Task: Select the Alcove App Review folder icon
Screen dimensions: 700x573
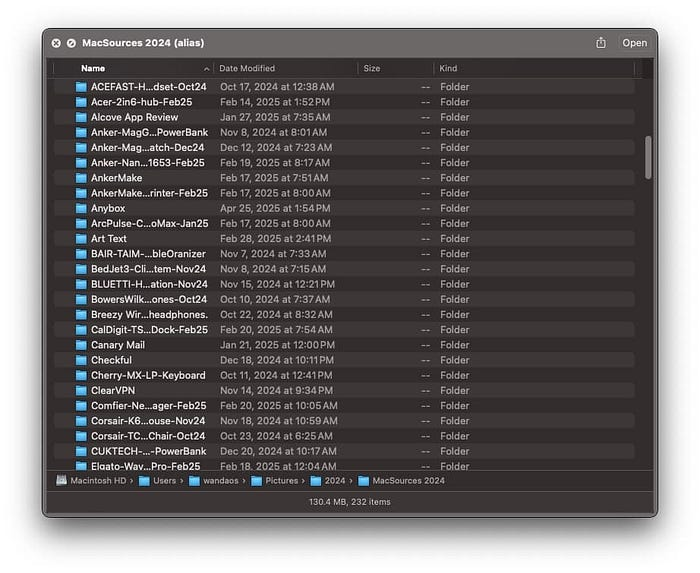Action: (x=81, y=117)
